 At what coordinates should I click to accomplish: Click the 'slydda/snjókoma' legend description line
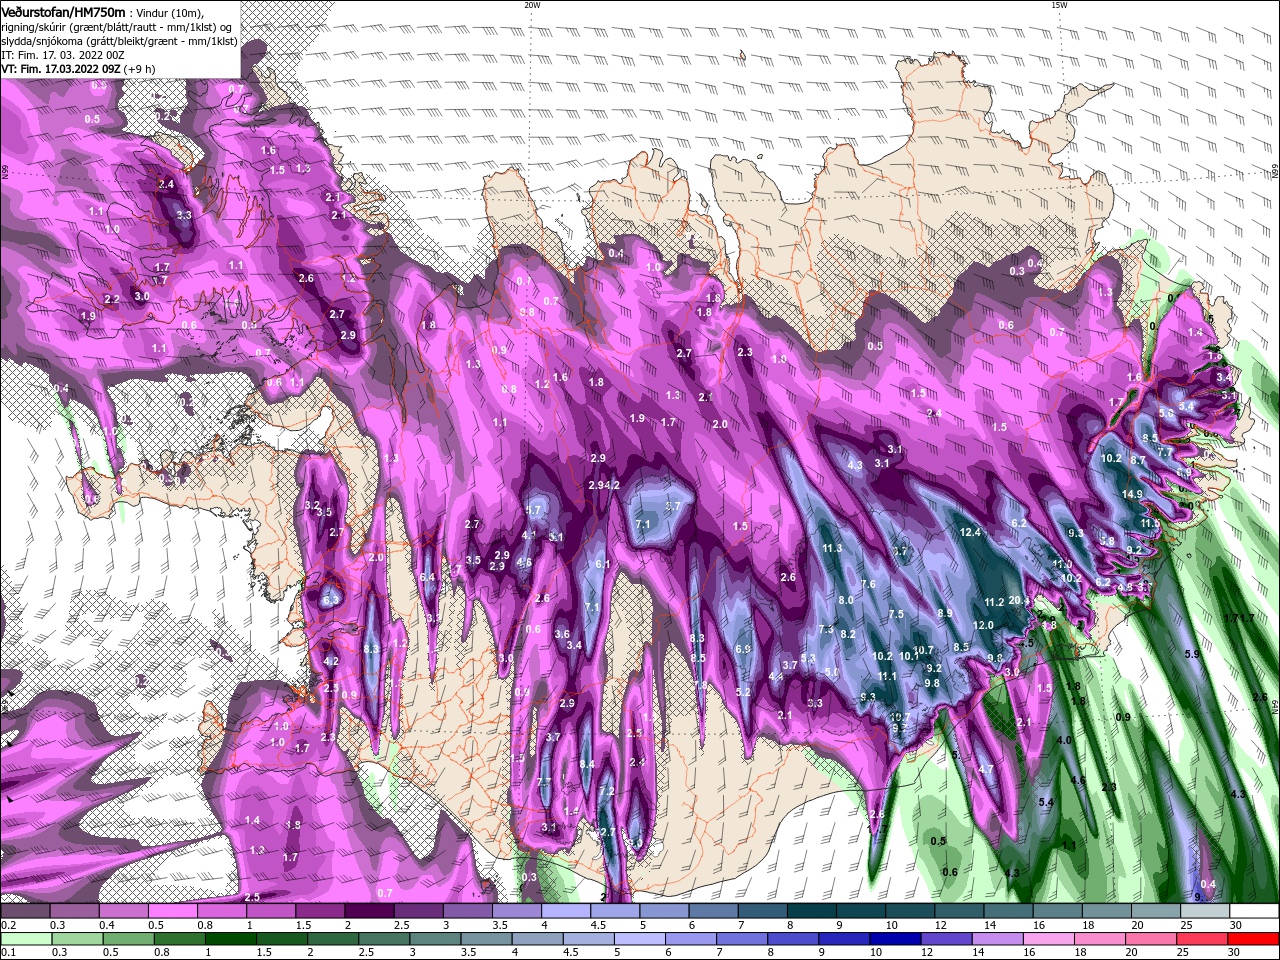click(x=119, y=40)
